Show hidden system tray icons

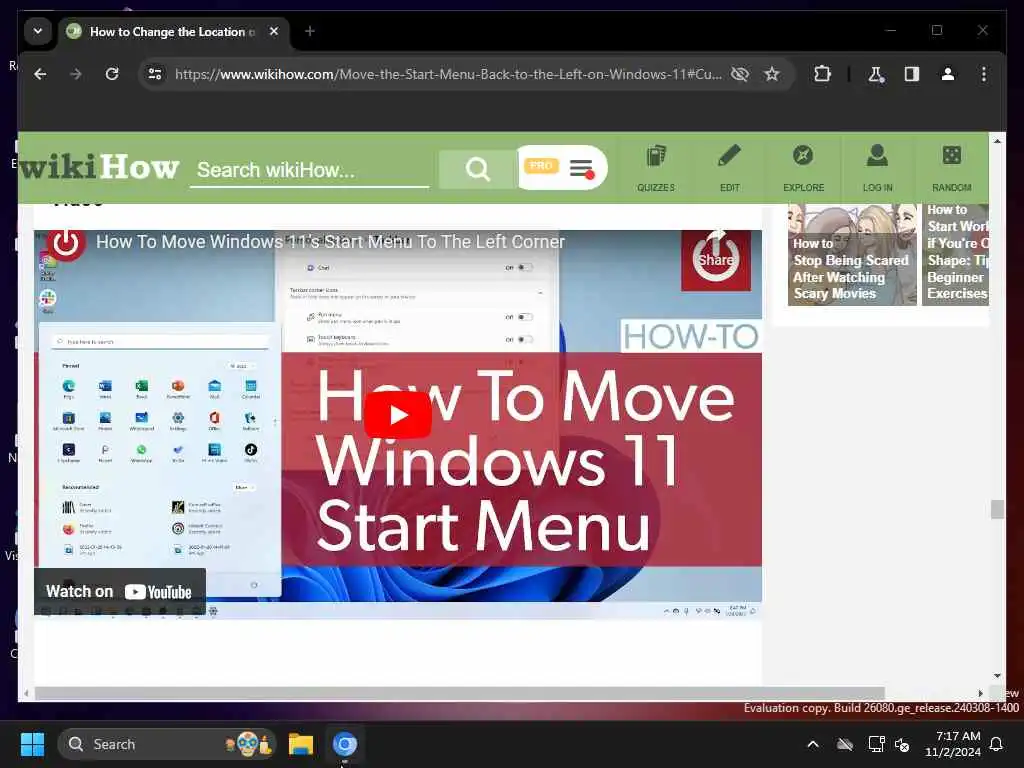click(x=813, y=744)
